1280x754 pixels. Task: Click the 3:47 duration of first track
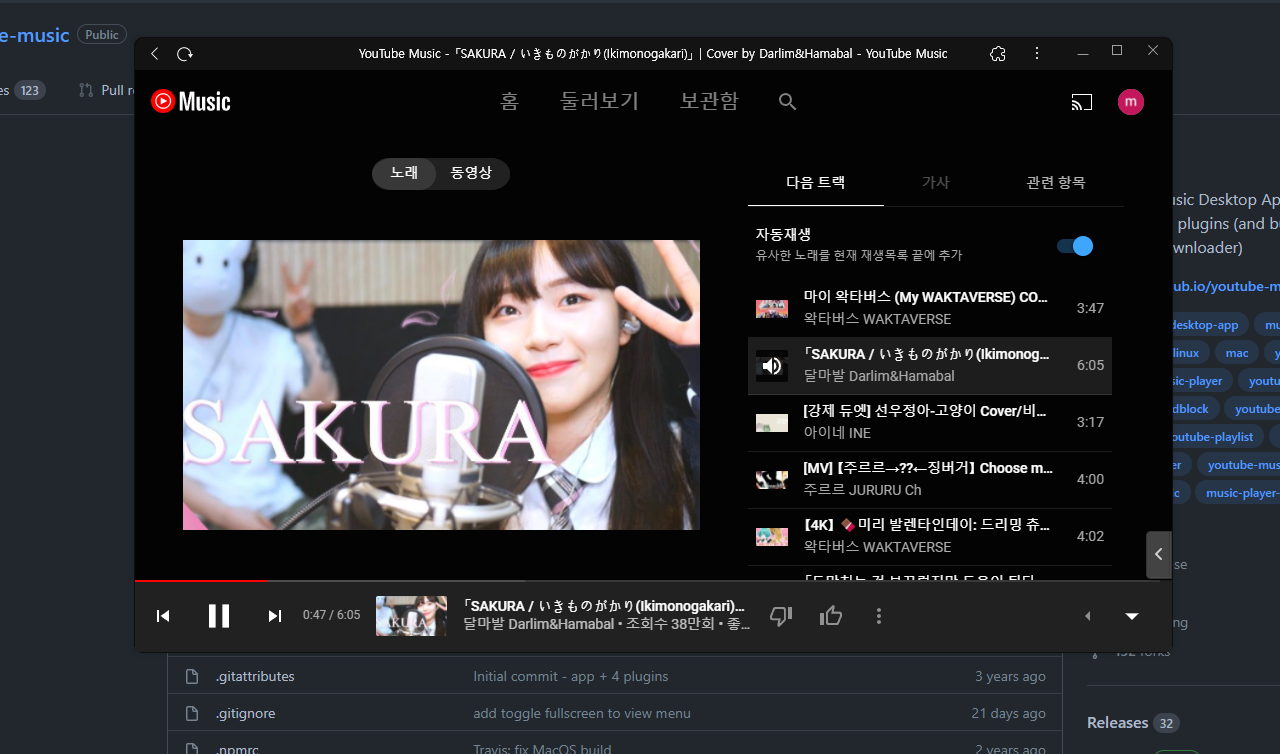click(1090, 308)
